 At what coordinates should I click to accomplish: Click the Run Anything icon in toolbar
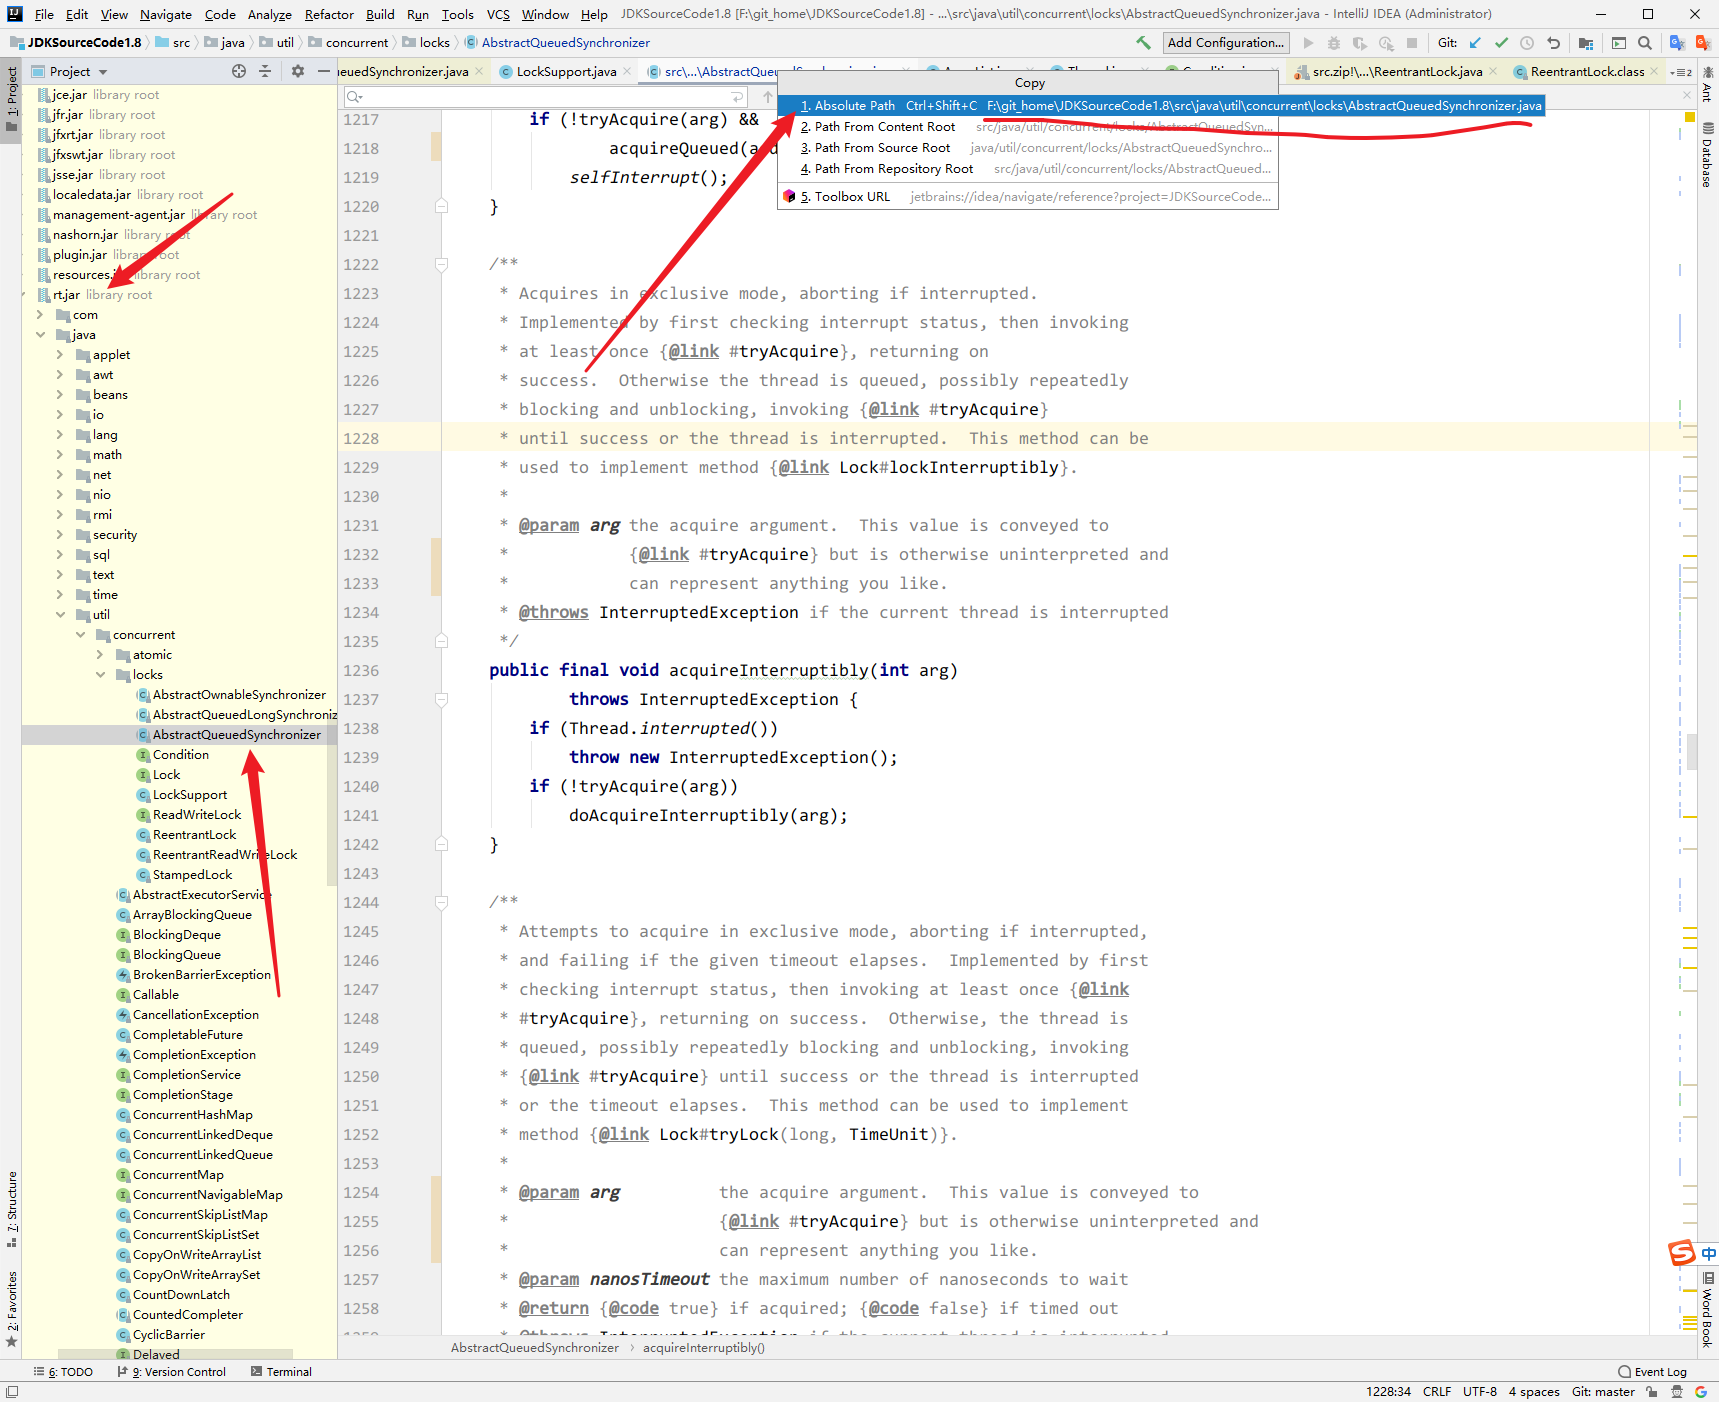[x=1619, y=43]
